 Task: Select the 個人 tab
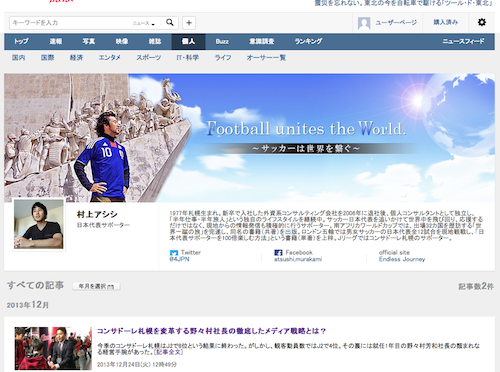[188, 41]
